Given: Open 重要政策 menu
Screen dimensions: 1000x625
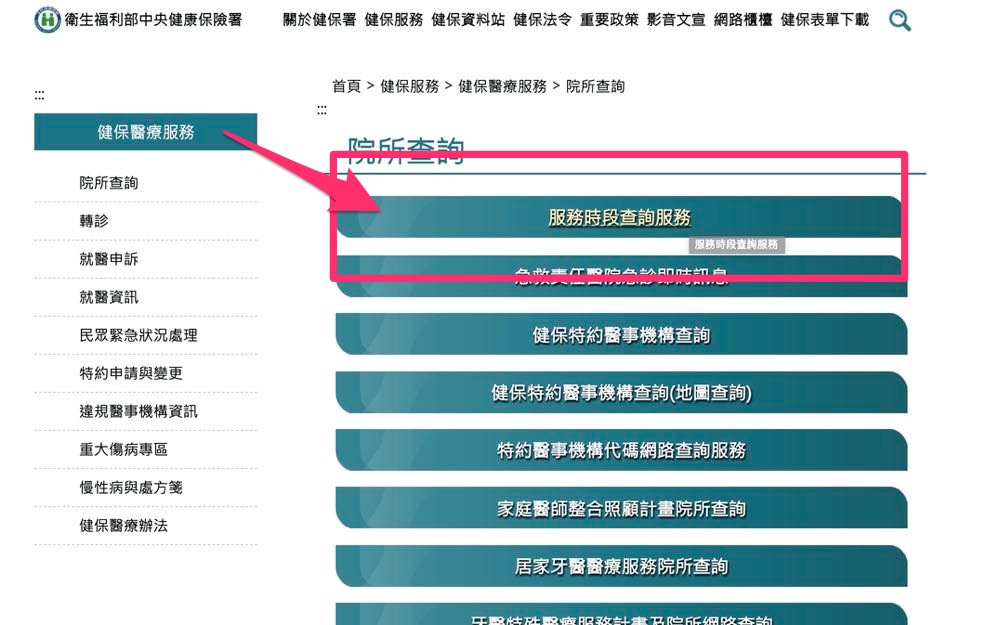Looking at the screenshot, I should (609, 20).
